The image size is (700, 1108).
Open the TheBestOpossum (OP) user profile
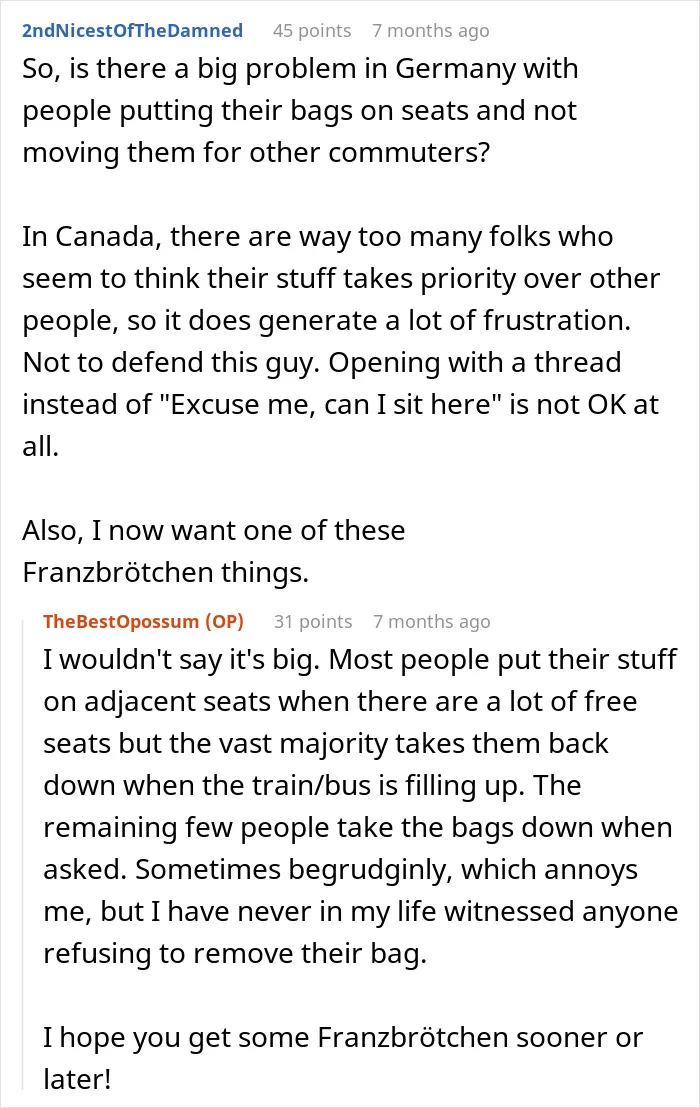(x=143, y=621)
